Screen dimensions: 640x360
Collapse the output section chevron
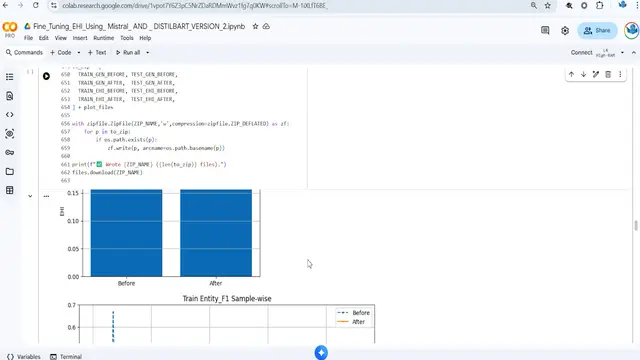pyautogui.click(x=30, y=196)
